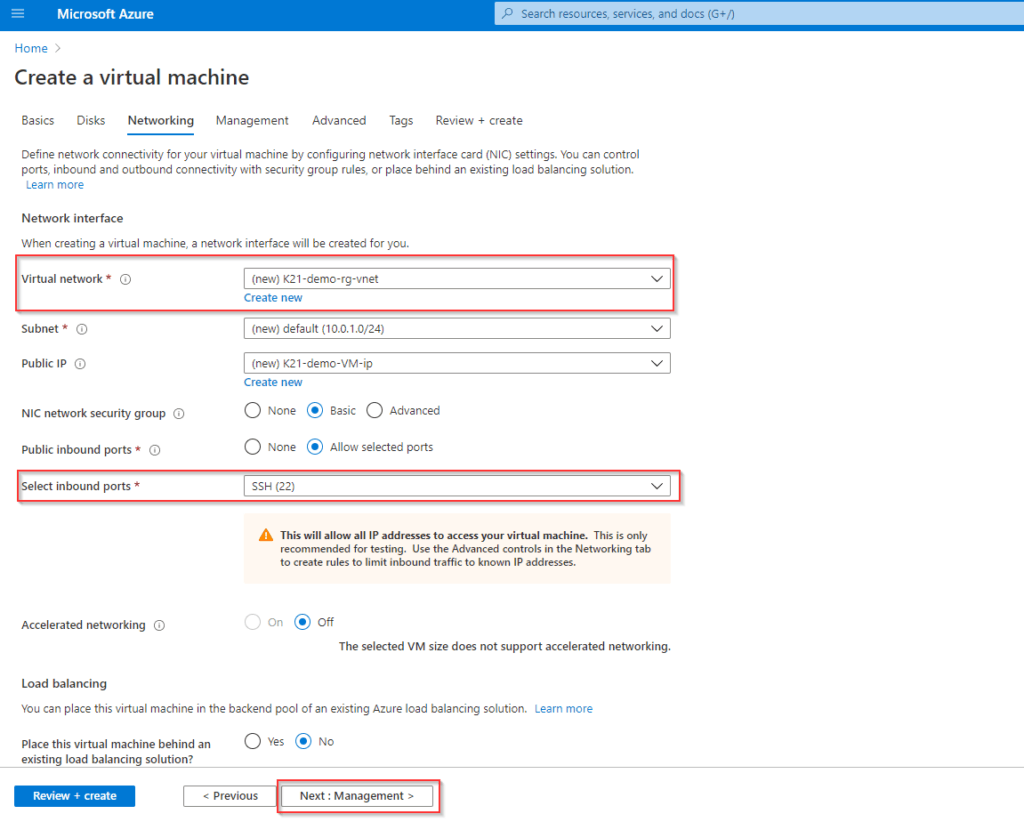
Task: Click the warning triangle in the IP access notice
Action: [265, 535]
